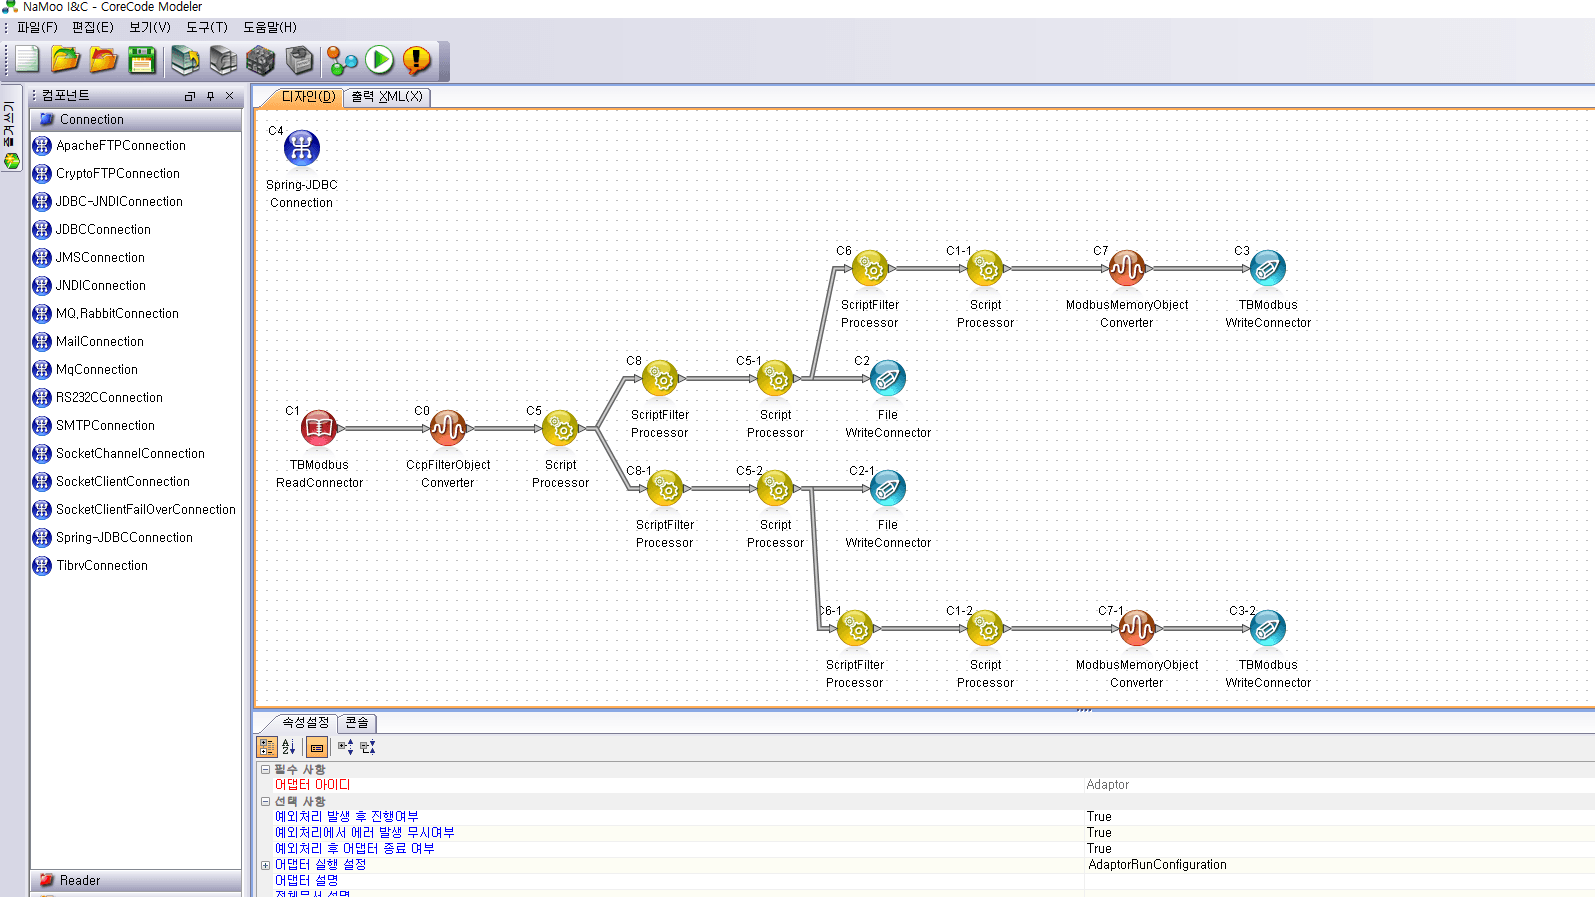Expand the 어댑터 실행 설정 property
This screenshot has height=897, width=1595.
[265, 865]
